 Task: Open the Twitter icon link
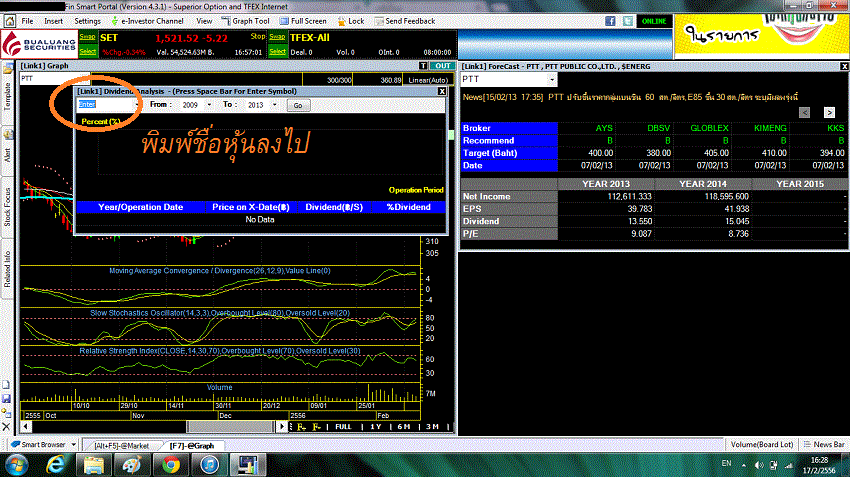(x=628, y=21)
